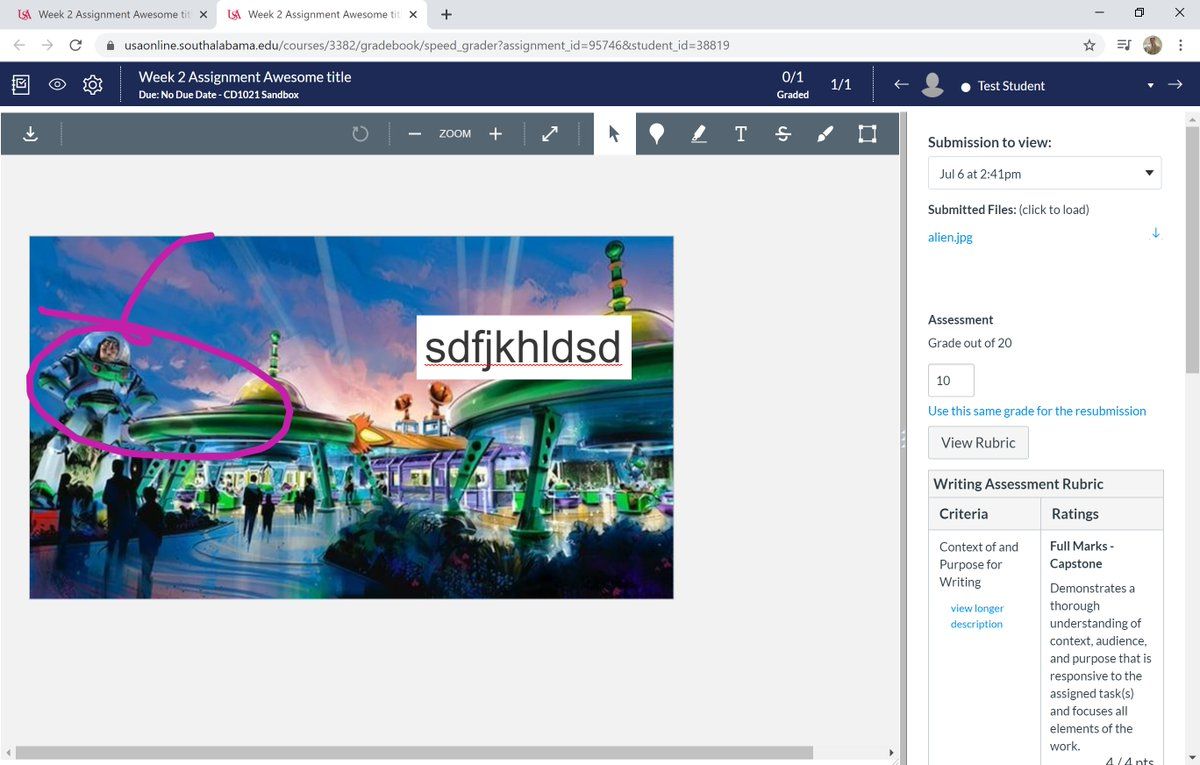Go to next student arrow
This screenshot has width=1200, height=765.
(1175, 85)
